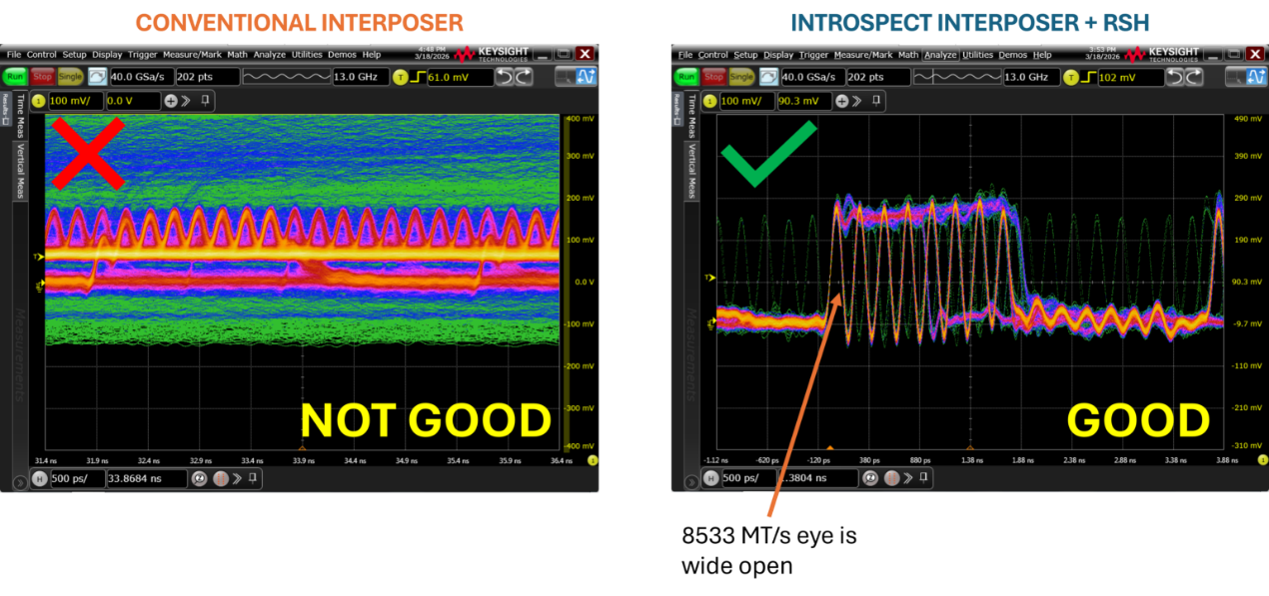1269x596 pixels.
Task: Click the green Run button on left scope
Action: point(16,77)
